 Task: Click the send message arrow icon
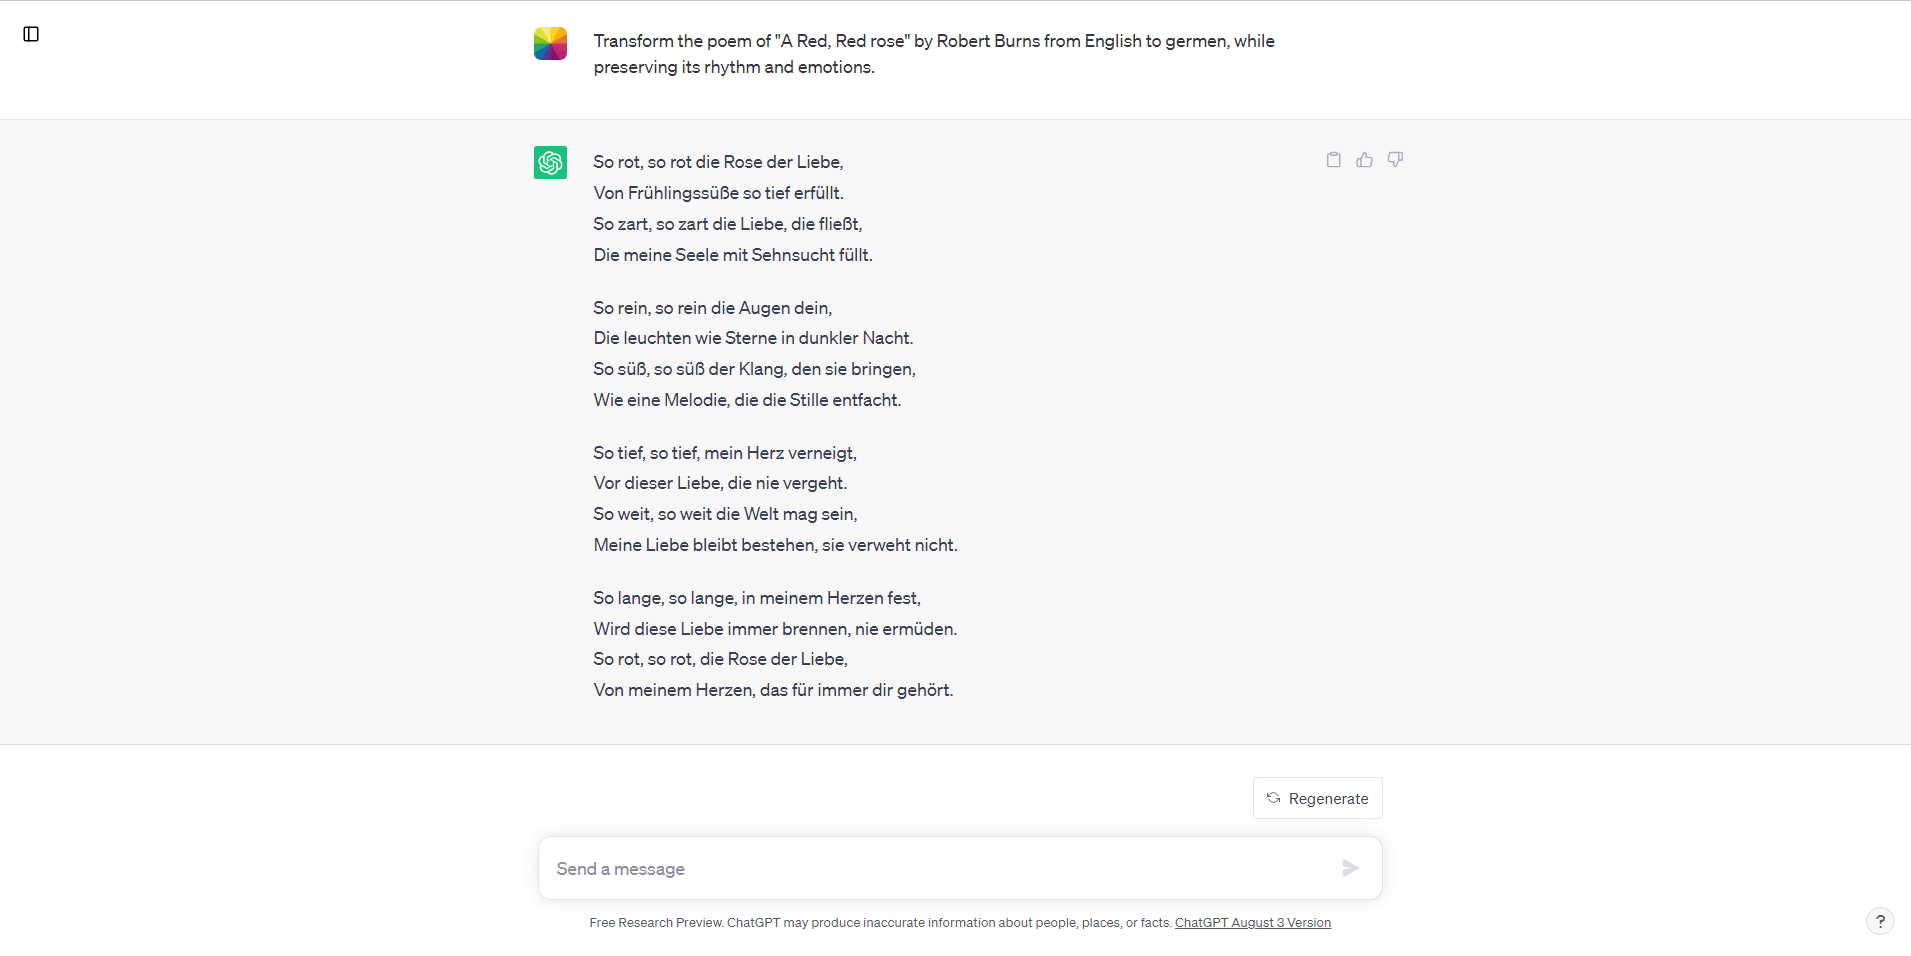1350,868
